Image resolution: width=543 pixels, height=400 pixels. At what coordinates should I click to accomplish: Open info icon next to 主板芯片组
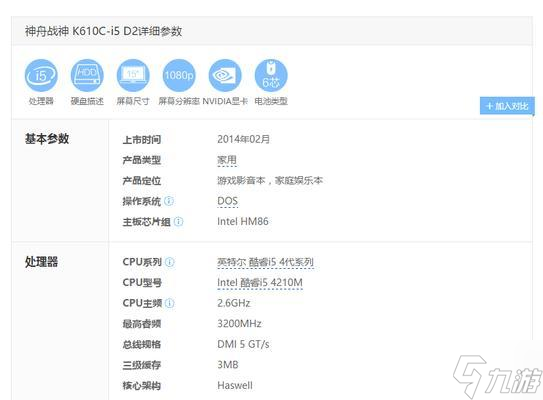point(178,222)
